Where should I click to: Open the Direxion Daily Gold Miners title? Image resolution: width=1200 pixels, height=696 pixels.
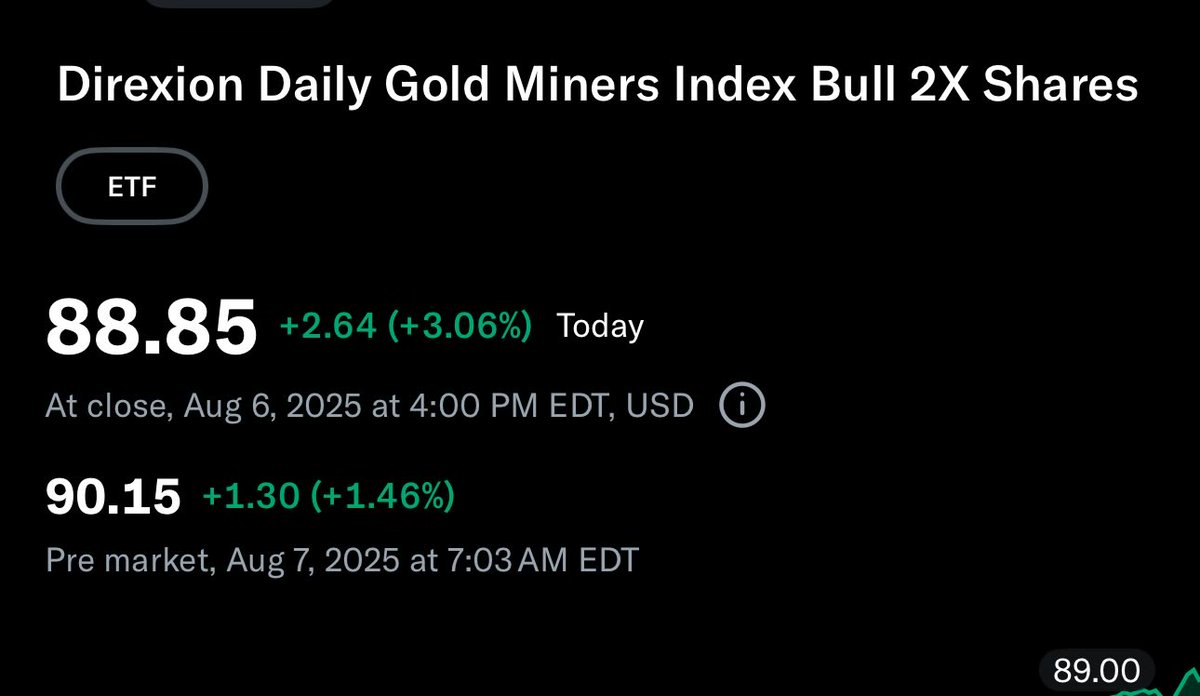point(598,84)
